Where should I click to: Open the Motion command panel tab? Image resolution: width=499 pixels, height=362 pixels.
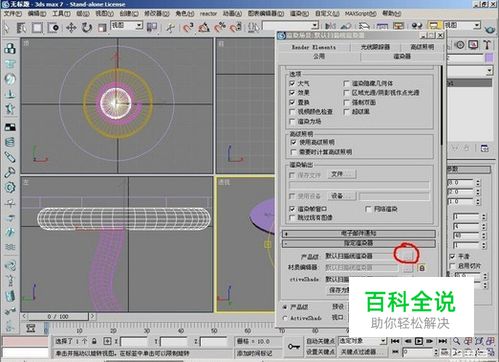[460, 45]
